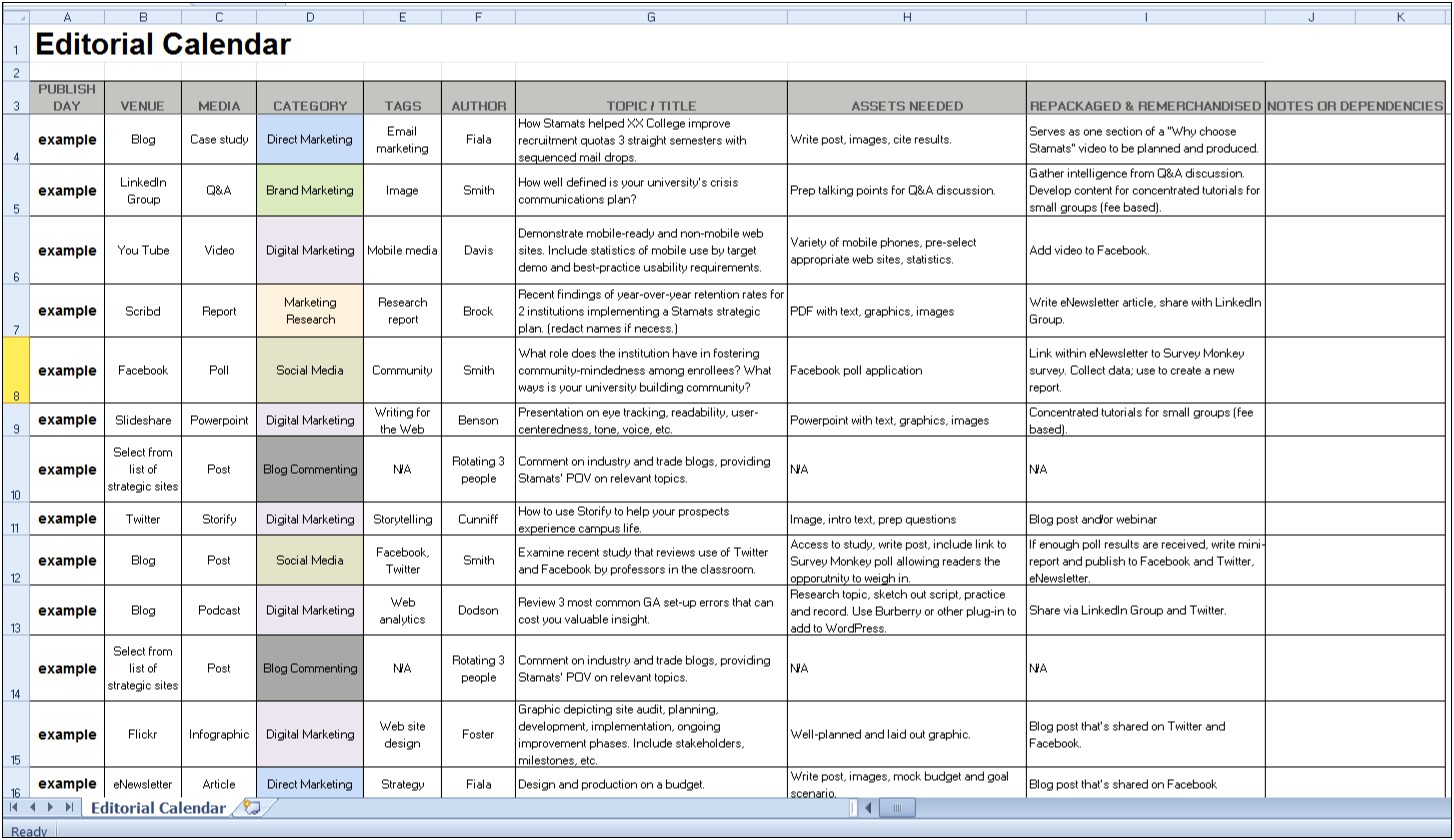This screenshot has height=840, width=1454.
Task: Click the LinkedIn Group venue cell
Action: tap(143, 190)
